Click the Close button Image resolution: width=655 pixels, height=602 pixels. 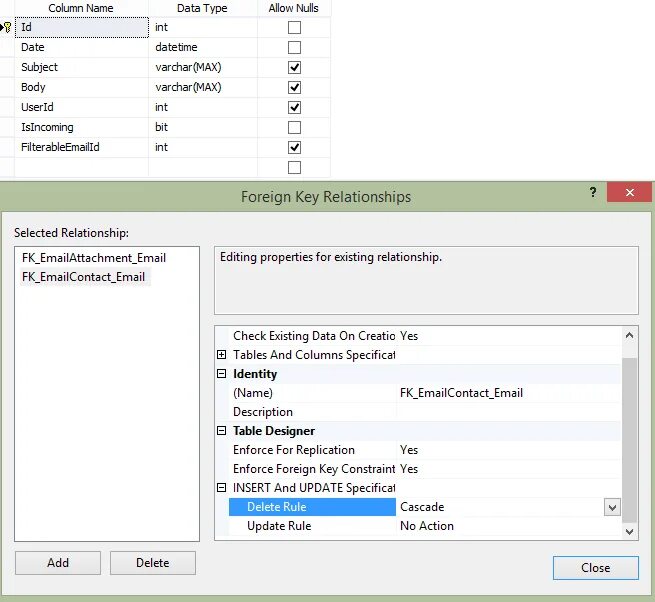pos(595,568)
